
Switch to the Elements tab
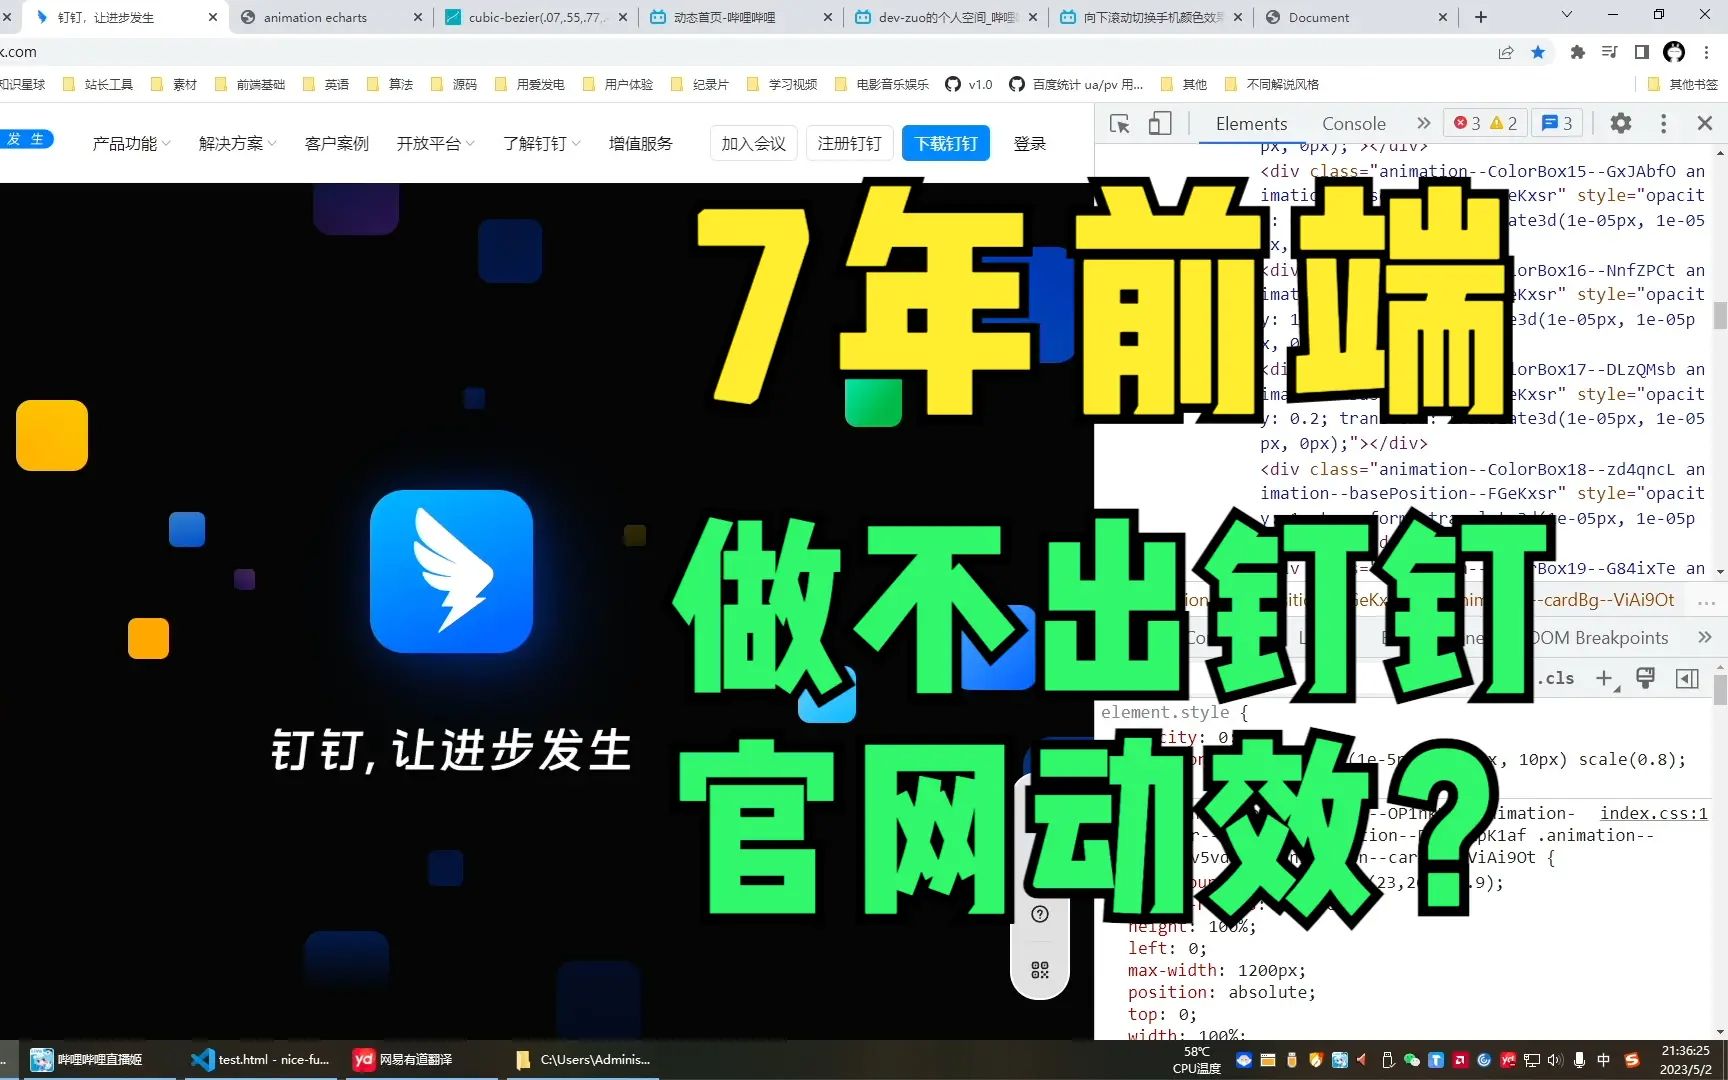coord(1251,123)
